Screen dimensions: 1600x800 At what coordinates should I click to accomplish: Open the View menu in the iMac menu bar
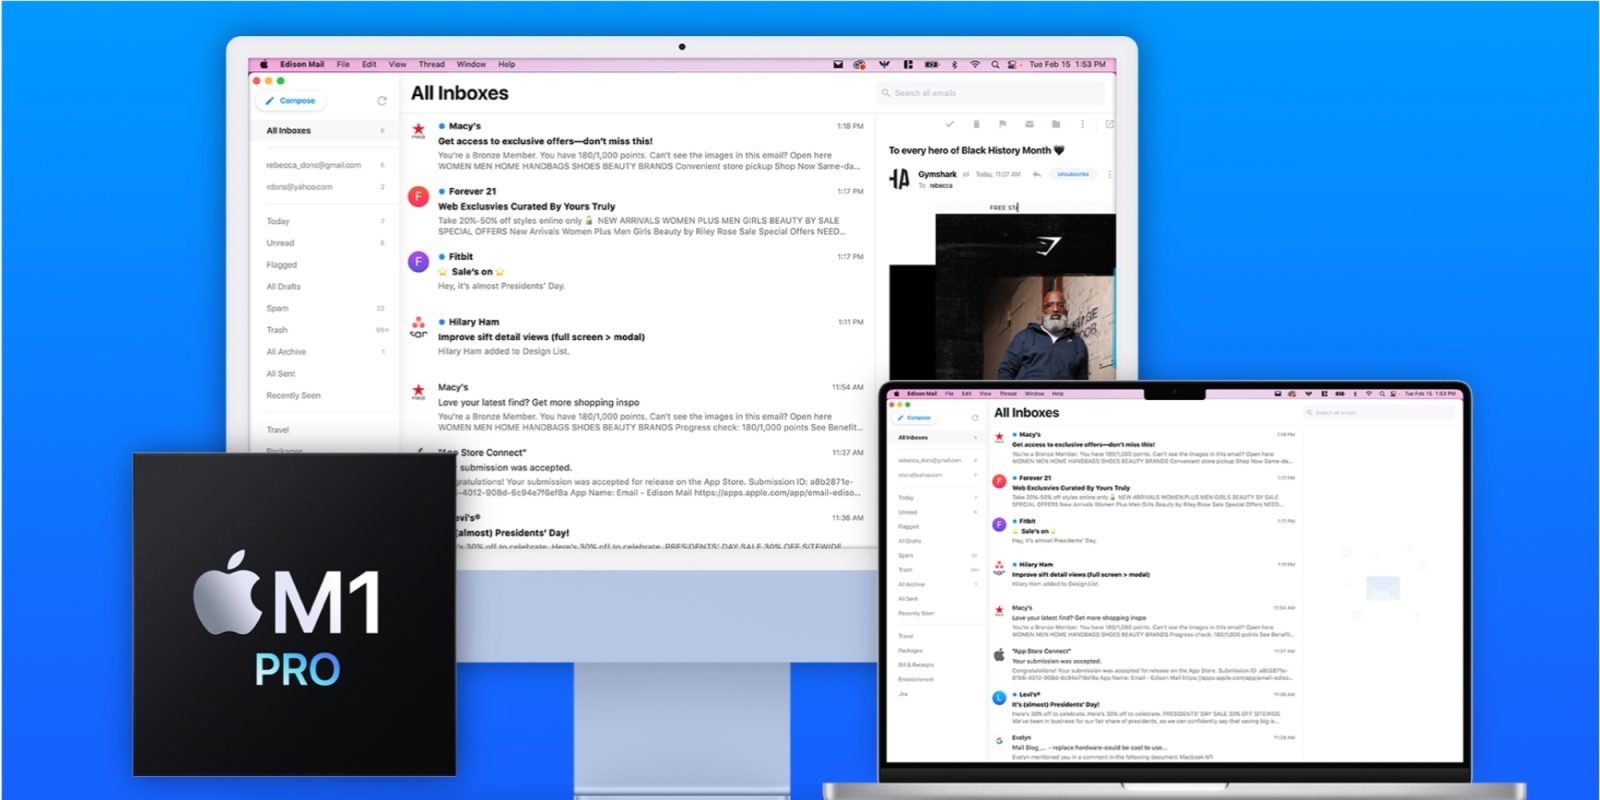pos(397,64)
